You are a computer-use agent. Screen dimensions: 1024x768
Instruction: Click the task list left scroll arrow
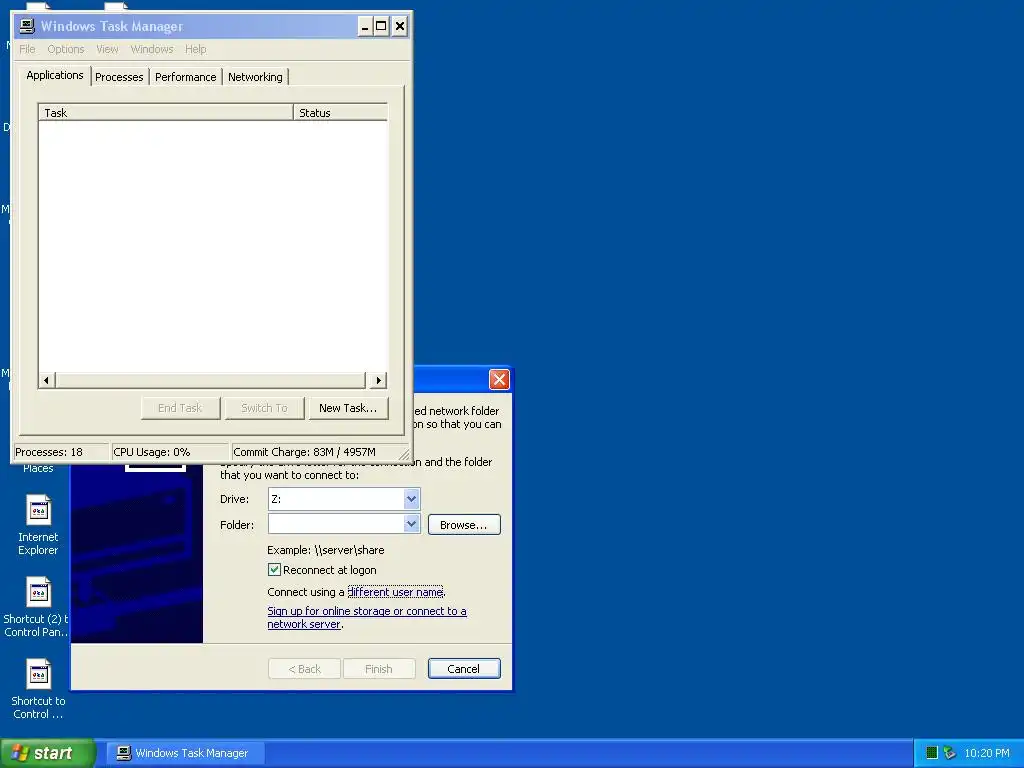pyautogui.click(x=46, y=380)
